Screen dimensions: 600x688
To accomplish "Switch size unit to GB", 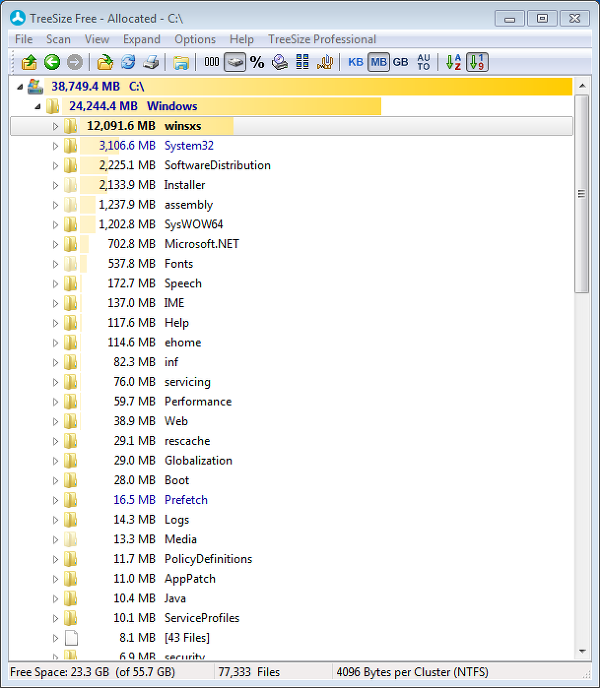I will 400,62.
